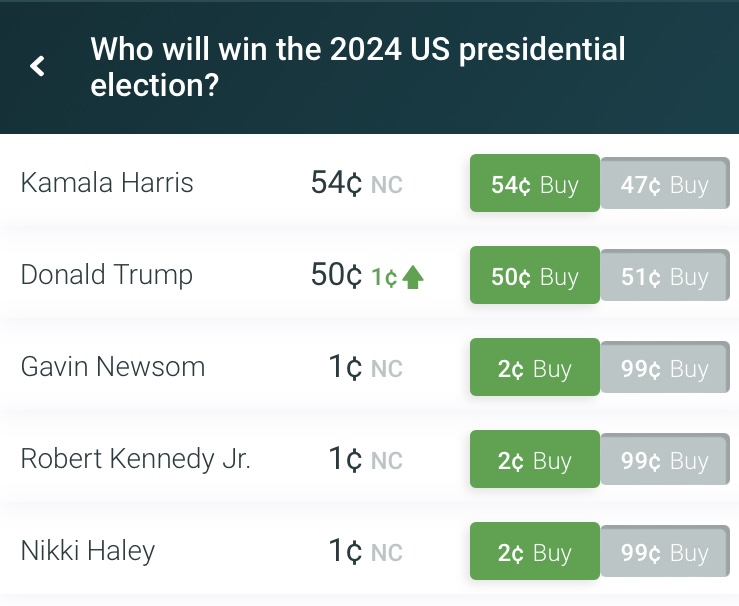739x606 pixels.
Task: Open the Nikki Haley contract name
Action: point(88,552)
